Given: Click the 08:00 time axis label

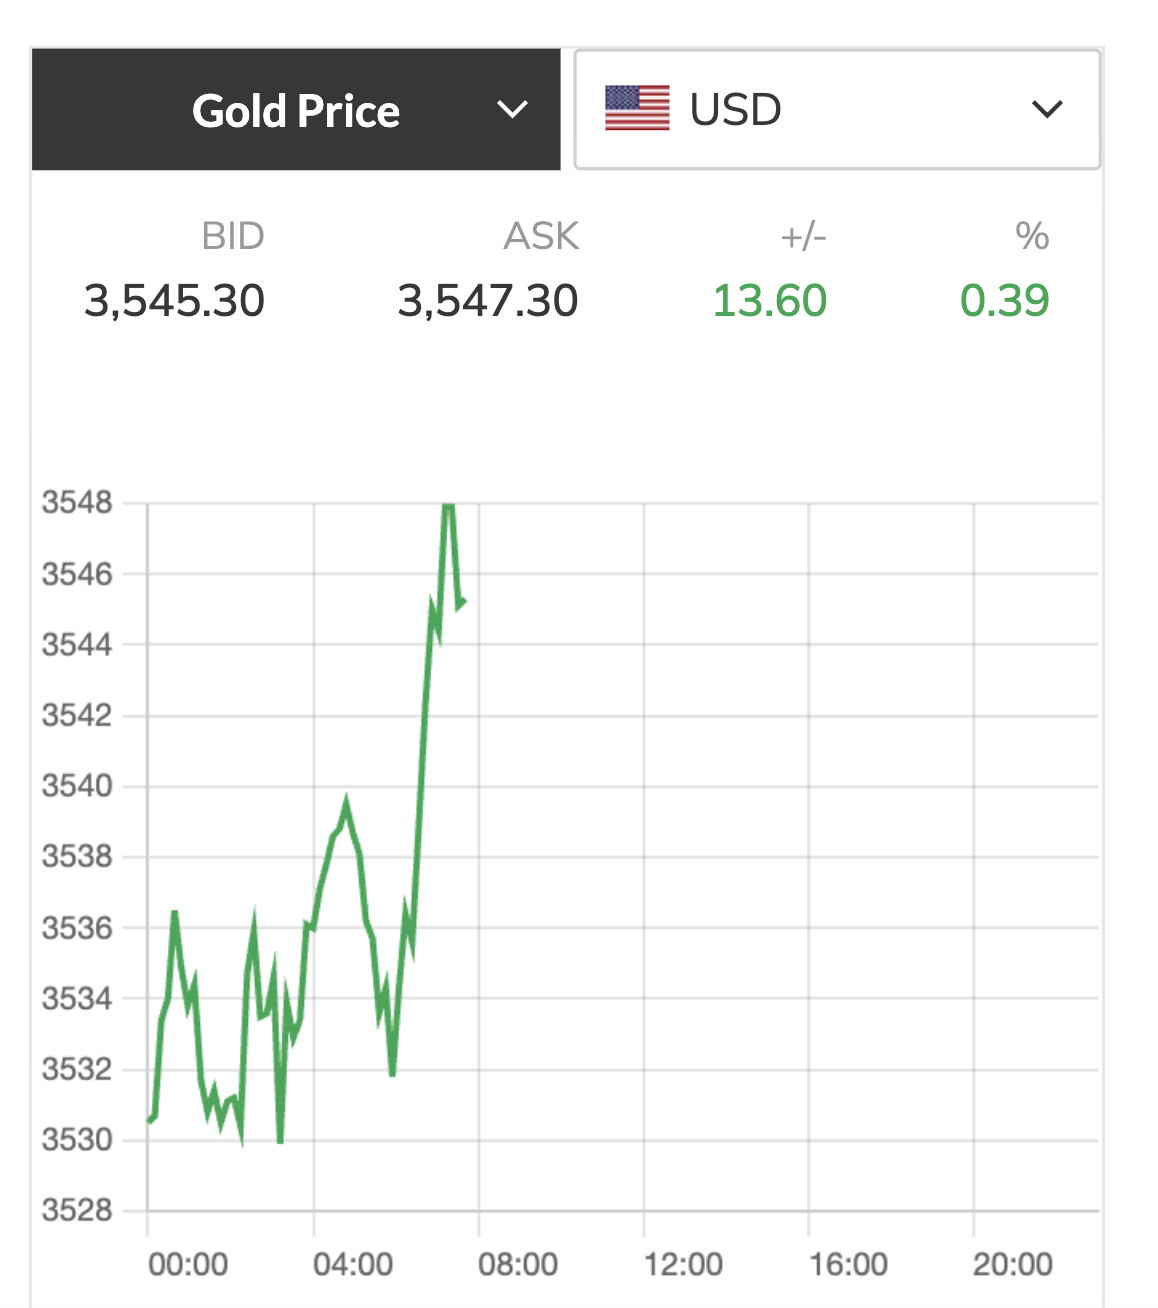Looking at the screenshot, I should pos(518,1264).
